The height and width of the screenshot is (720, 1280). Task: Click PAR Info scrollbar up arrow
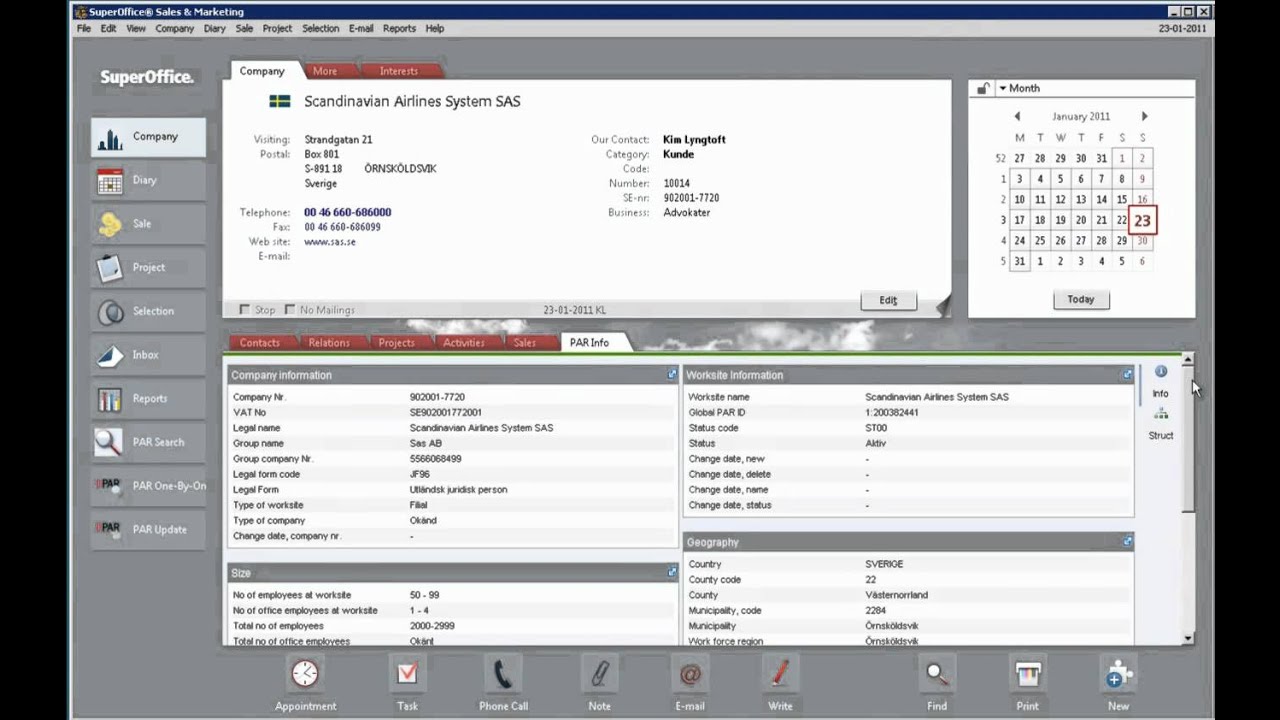[1188, 359]
